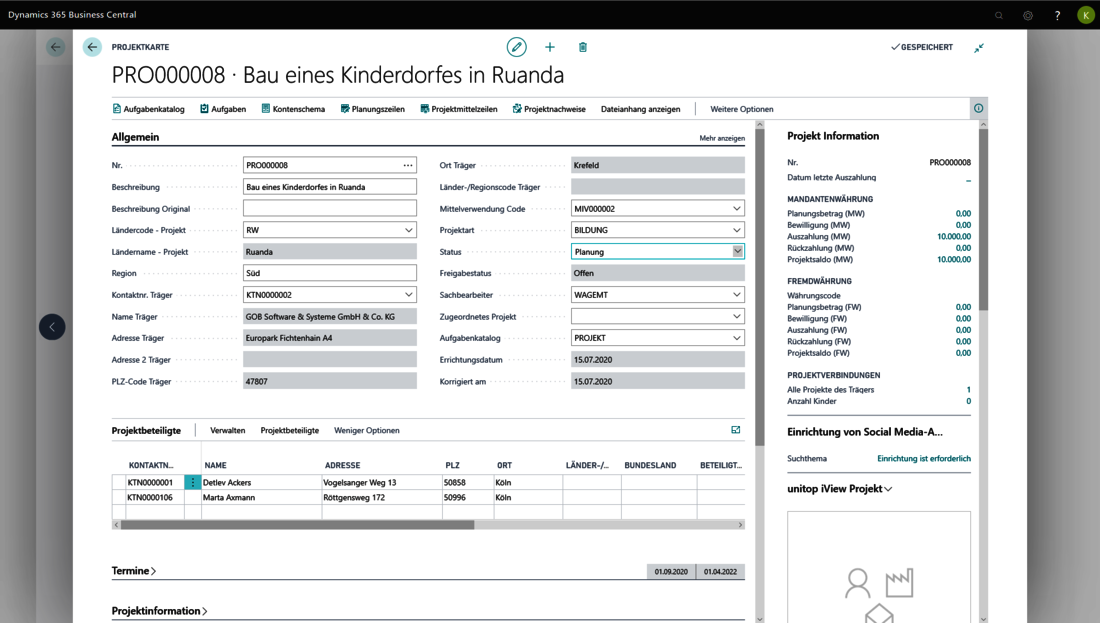
Task: Open Aufgabenkatalog action
Action: [x=149, y=109]
